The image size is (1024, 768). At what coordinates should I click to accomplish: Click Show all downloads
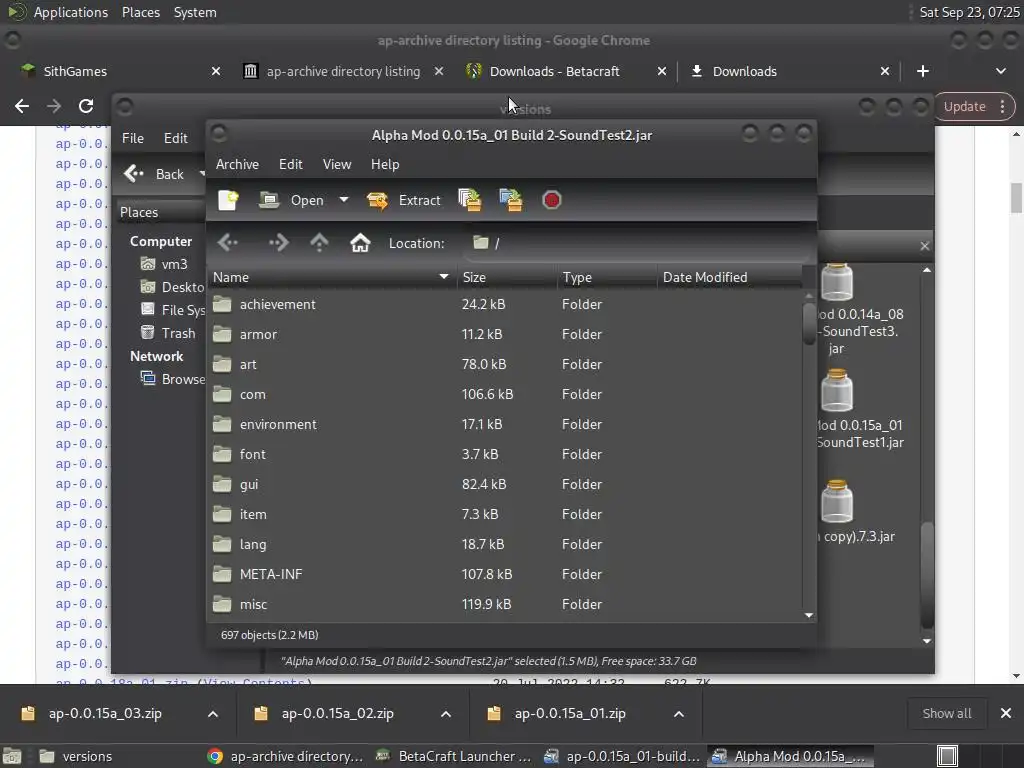[947, 714]
